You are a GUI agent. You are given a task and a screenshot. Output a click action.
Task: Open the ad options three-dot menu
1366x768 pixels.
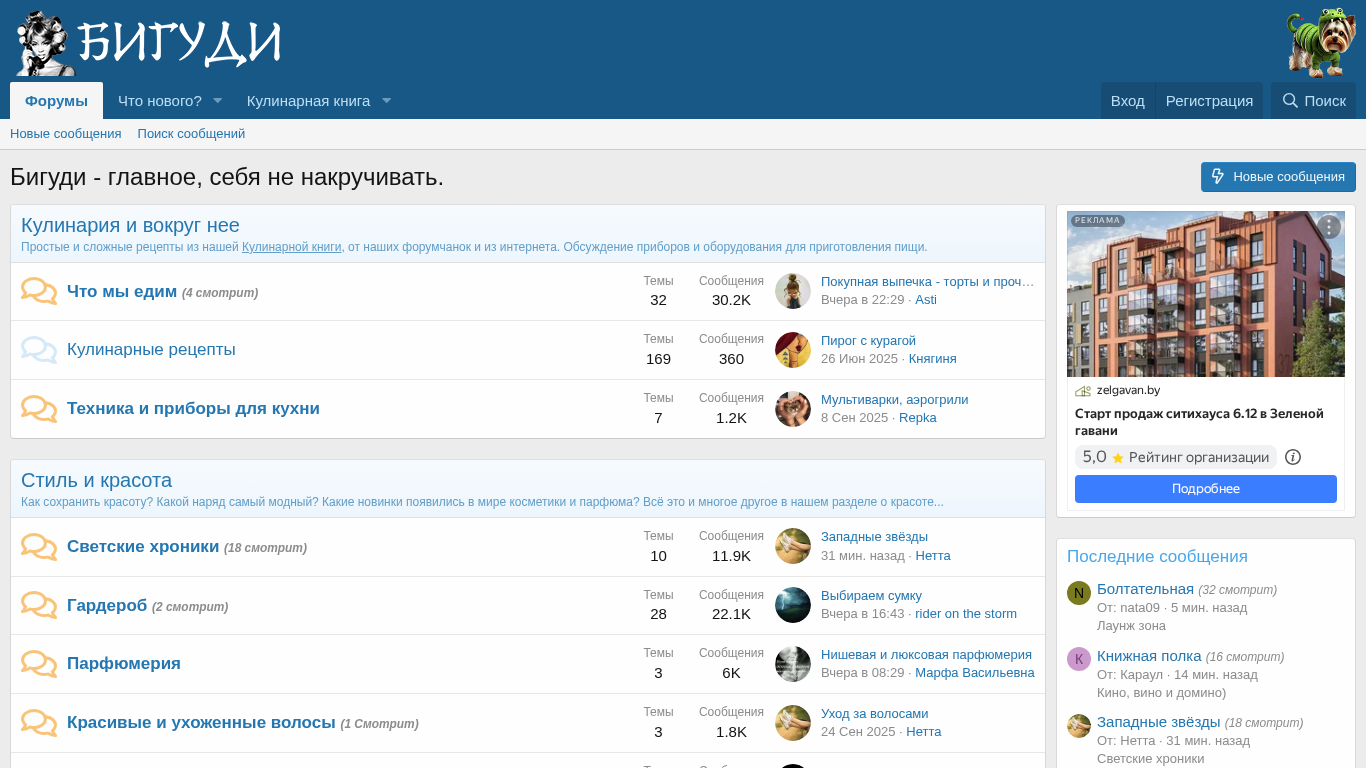tap(1328, 227)
